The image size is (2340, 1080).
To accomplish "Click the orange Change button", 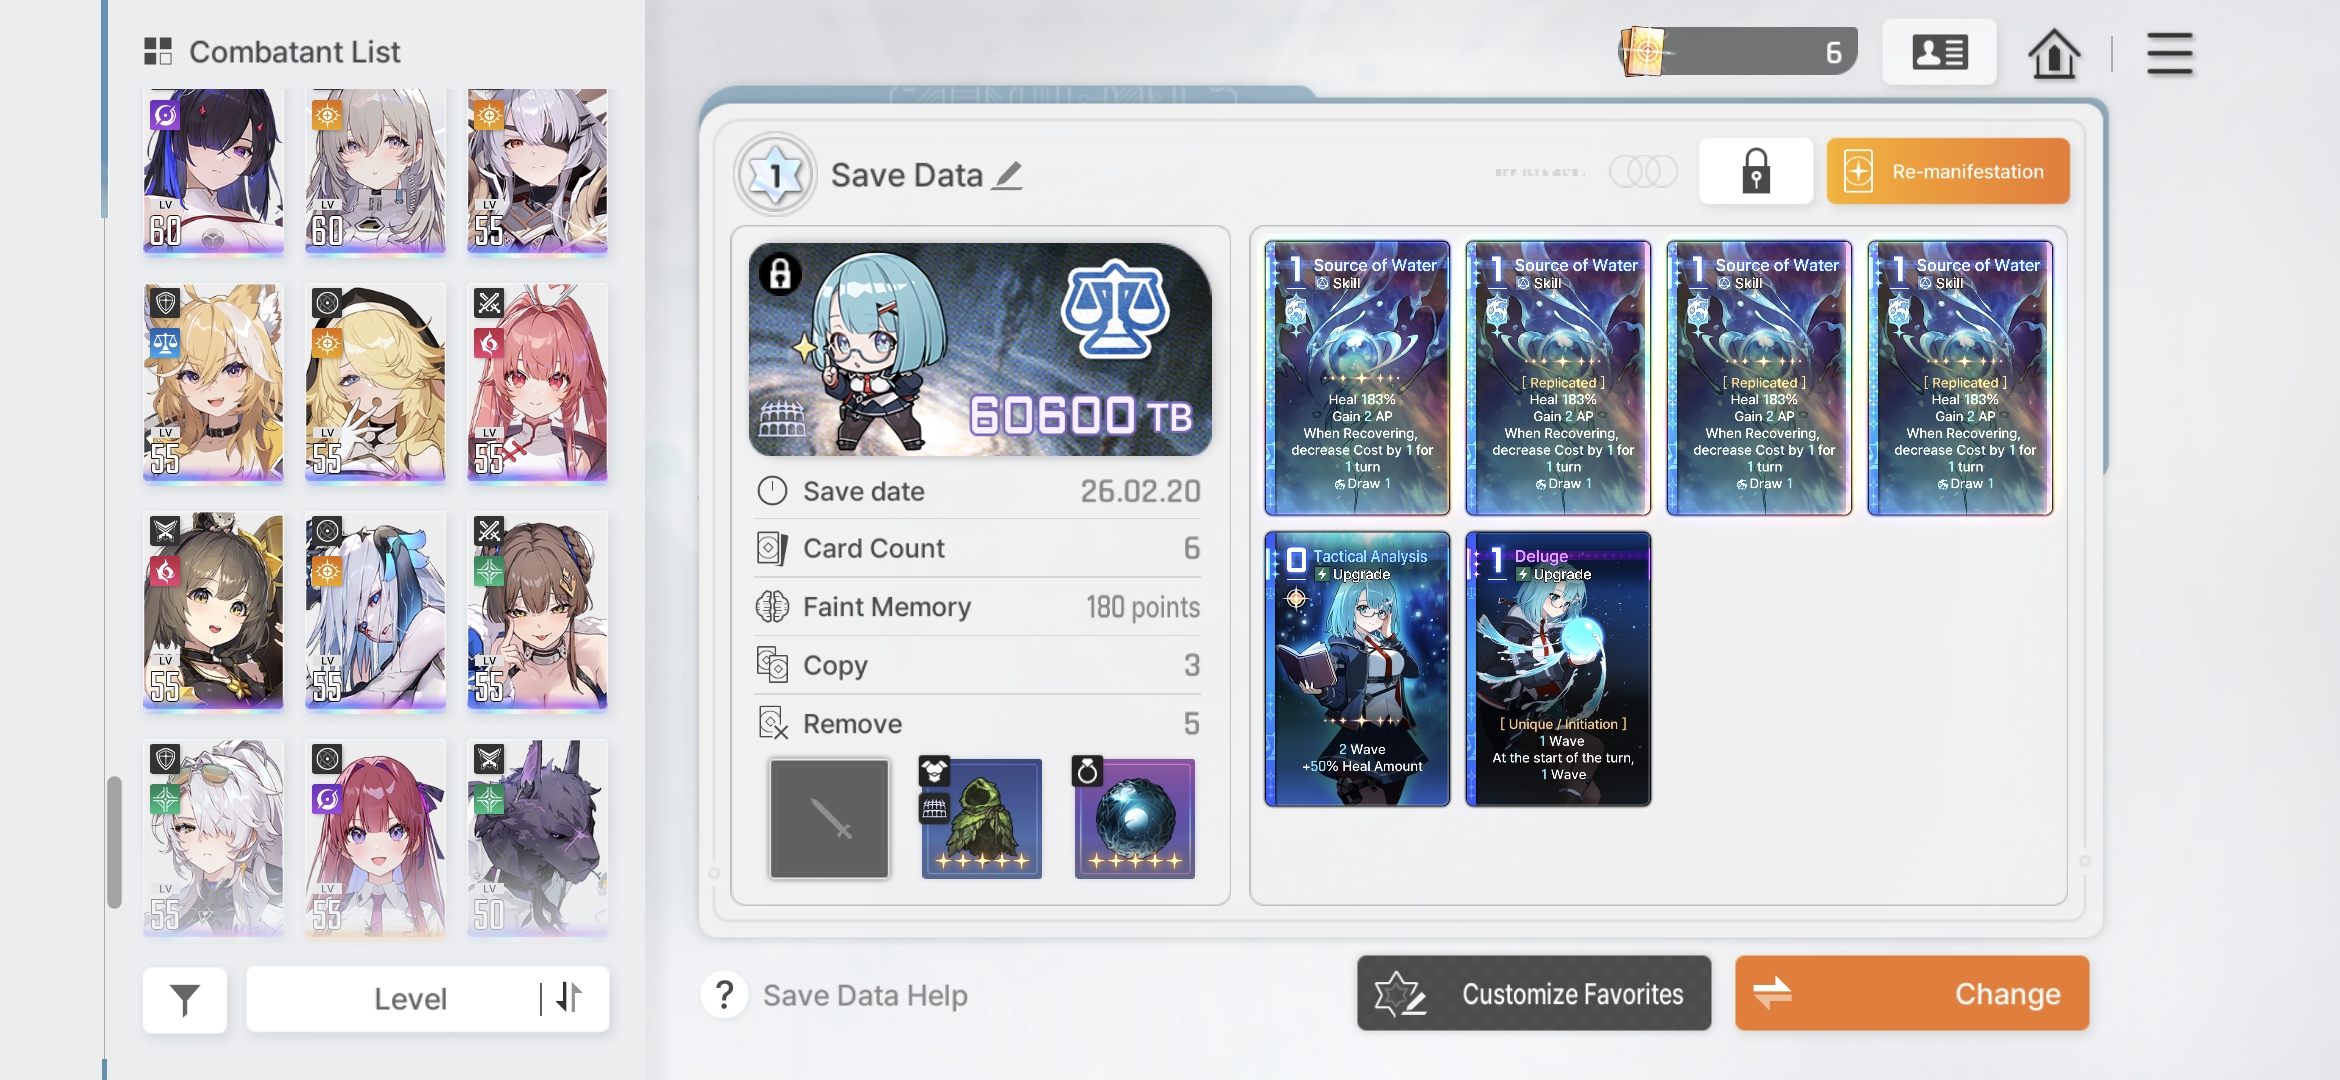I will click(x=1912, y=993).
